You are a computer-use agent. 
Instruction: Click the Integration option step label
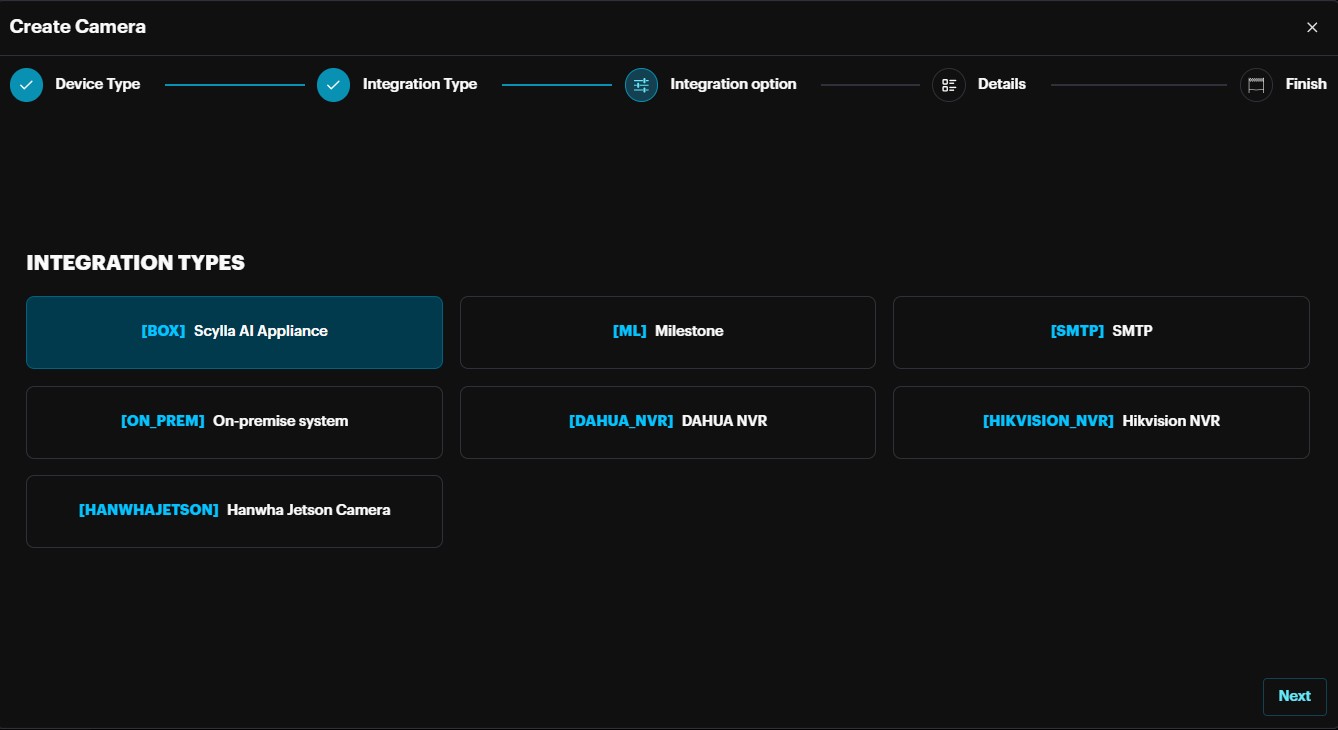(733, 85)
